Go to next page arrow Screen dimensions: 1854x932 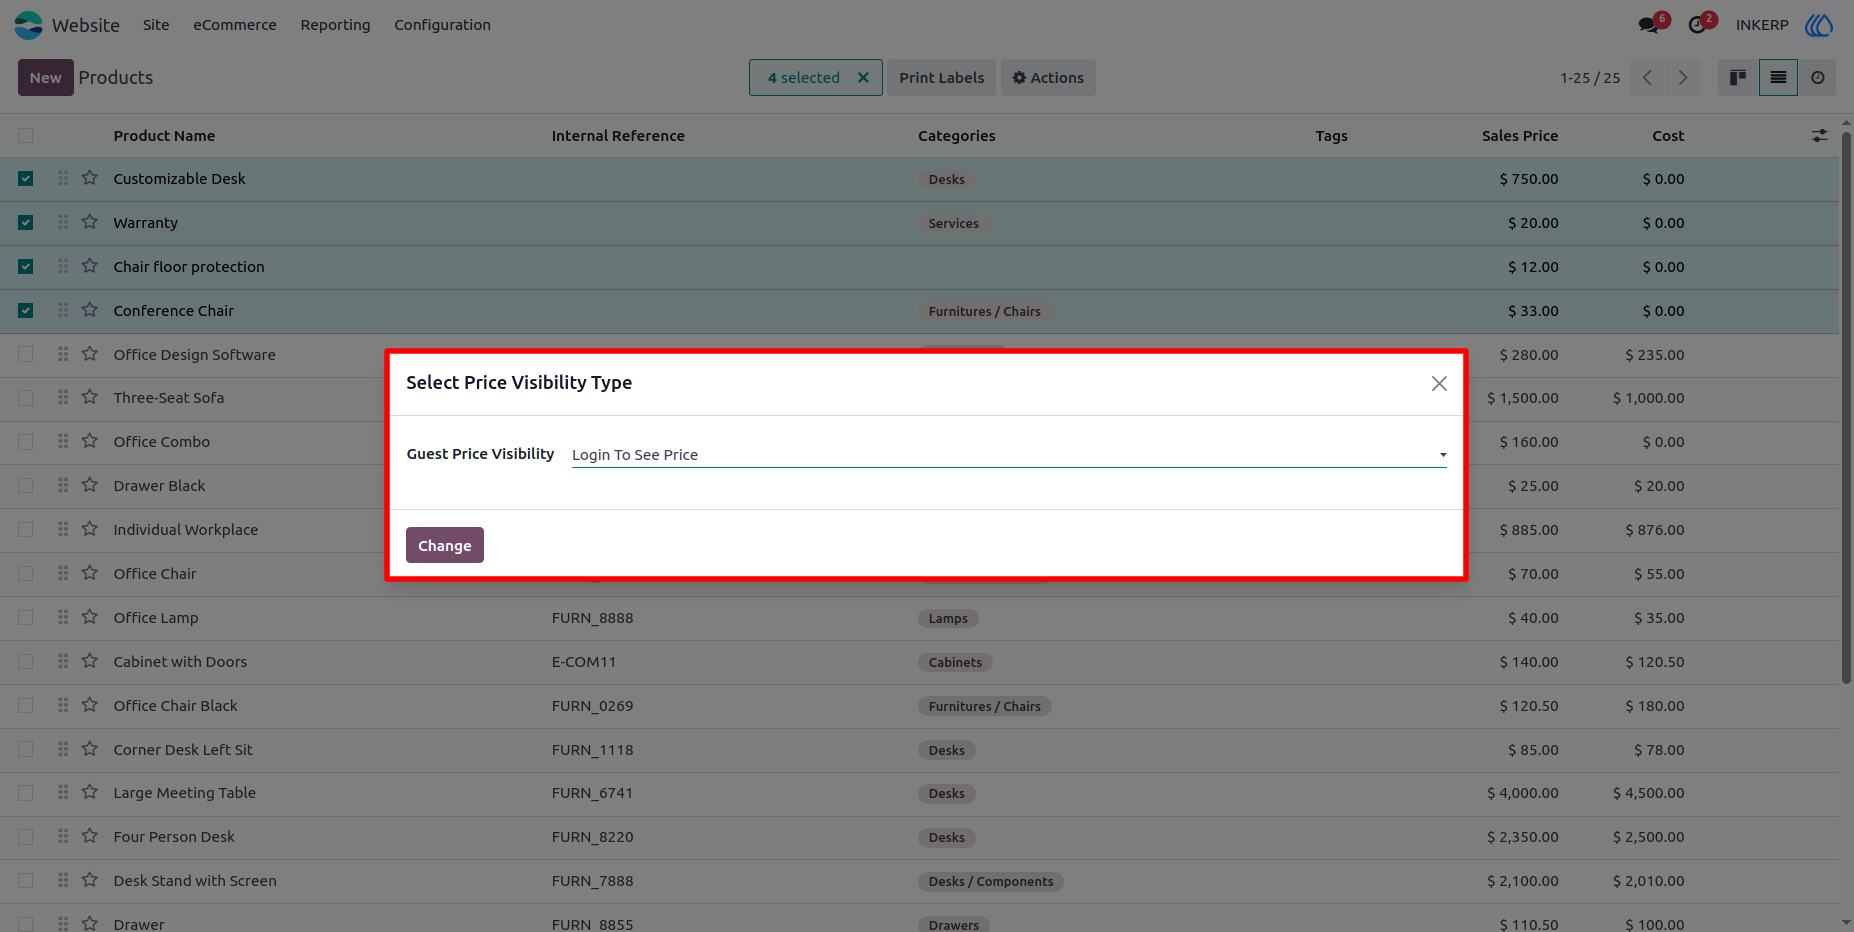click(x=1683, y=78)
